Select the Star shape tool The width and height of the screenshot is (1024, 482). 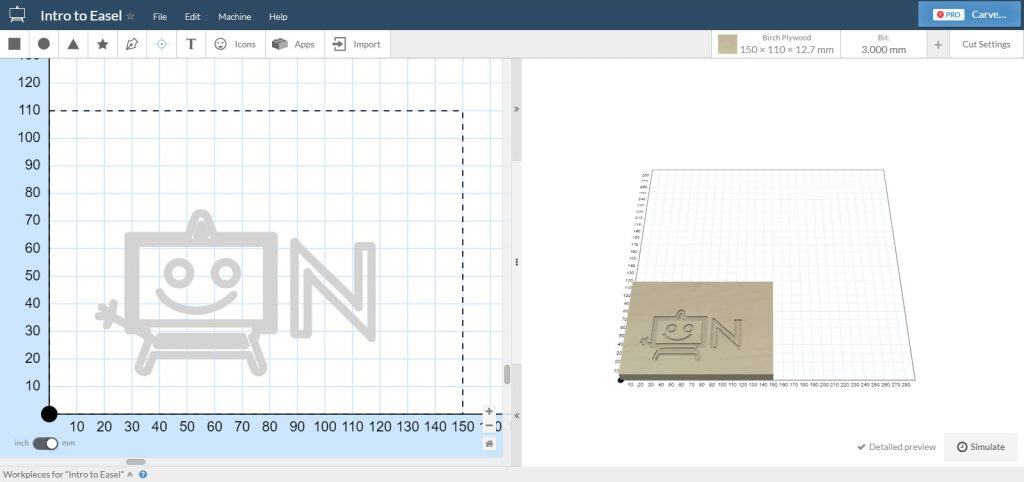click(x=103, y=44)
